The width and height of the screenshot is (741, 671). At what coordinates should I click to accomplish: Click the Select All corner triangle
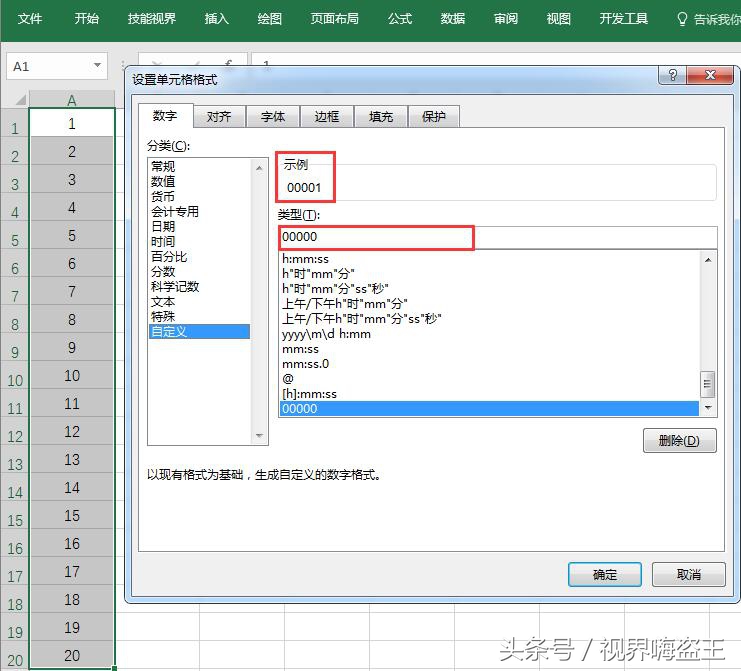coord(20,100)
